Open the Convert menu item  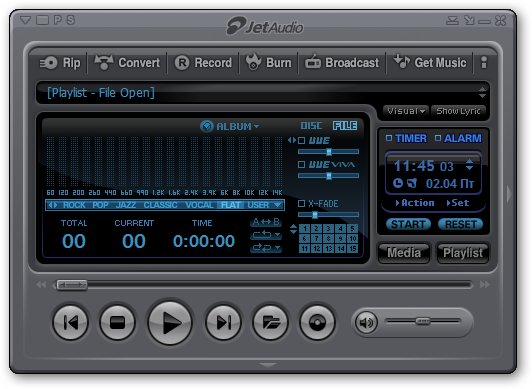pos(128,63)
